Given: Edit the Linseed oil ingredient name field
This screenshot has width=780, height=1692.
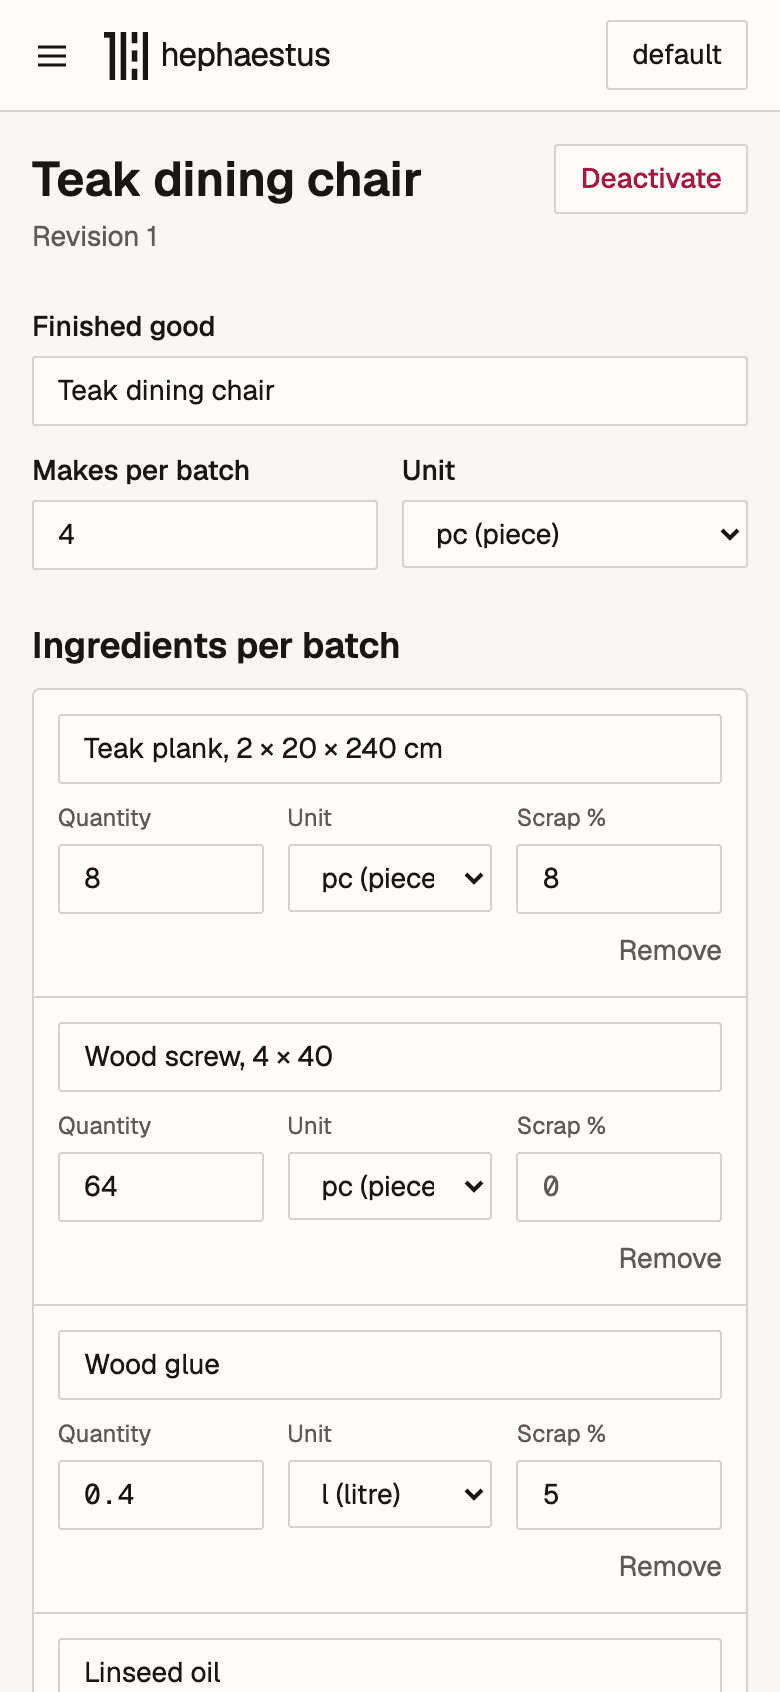Looking at the screenshot, I should click(390, 1666).
